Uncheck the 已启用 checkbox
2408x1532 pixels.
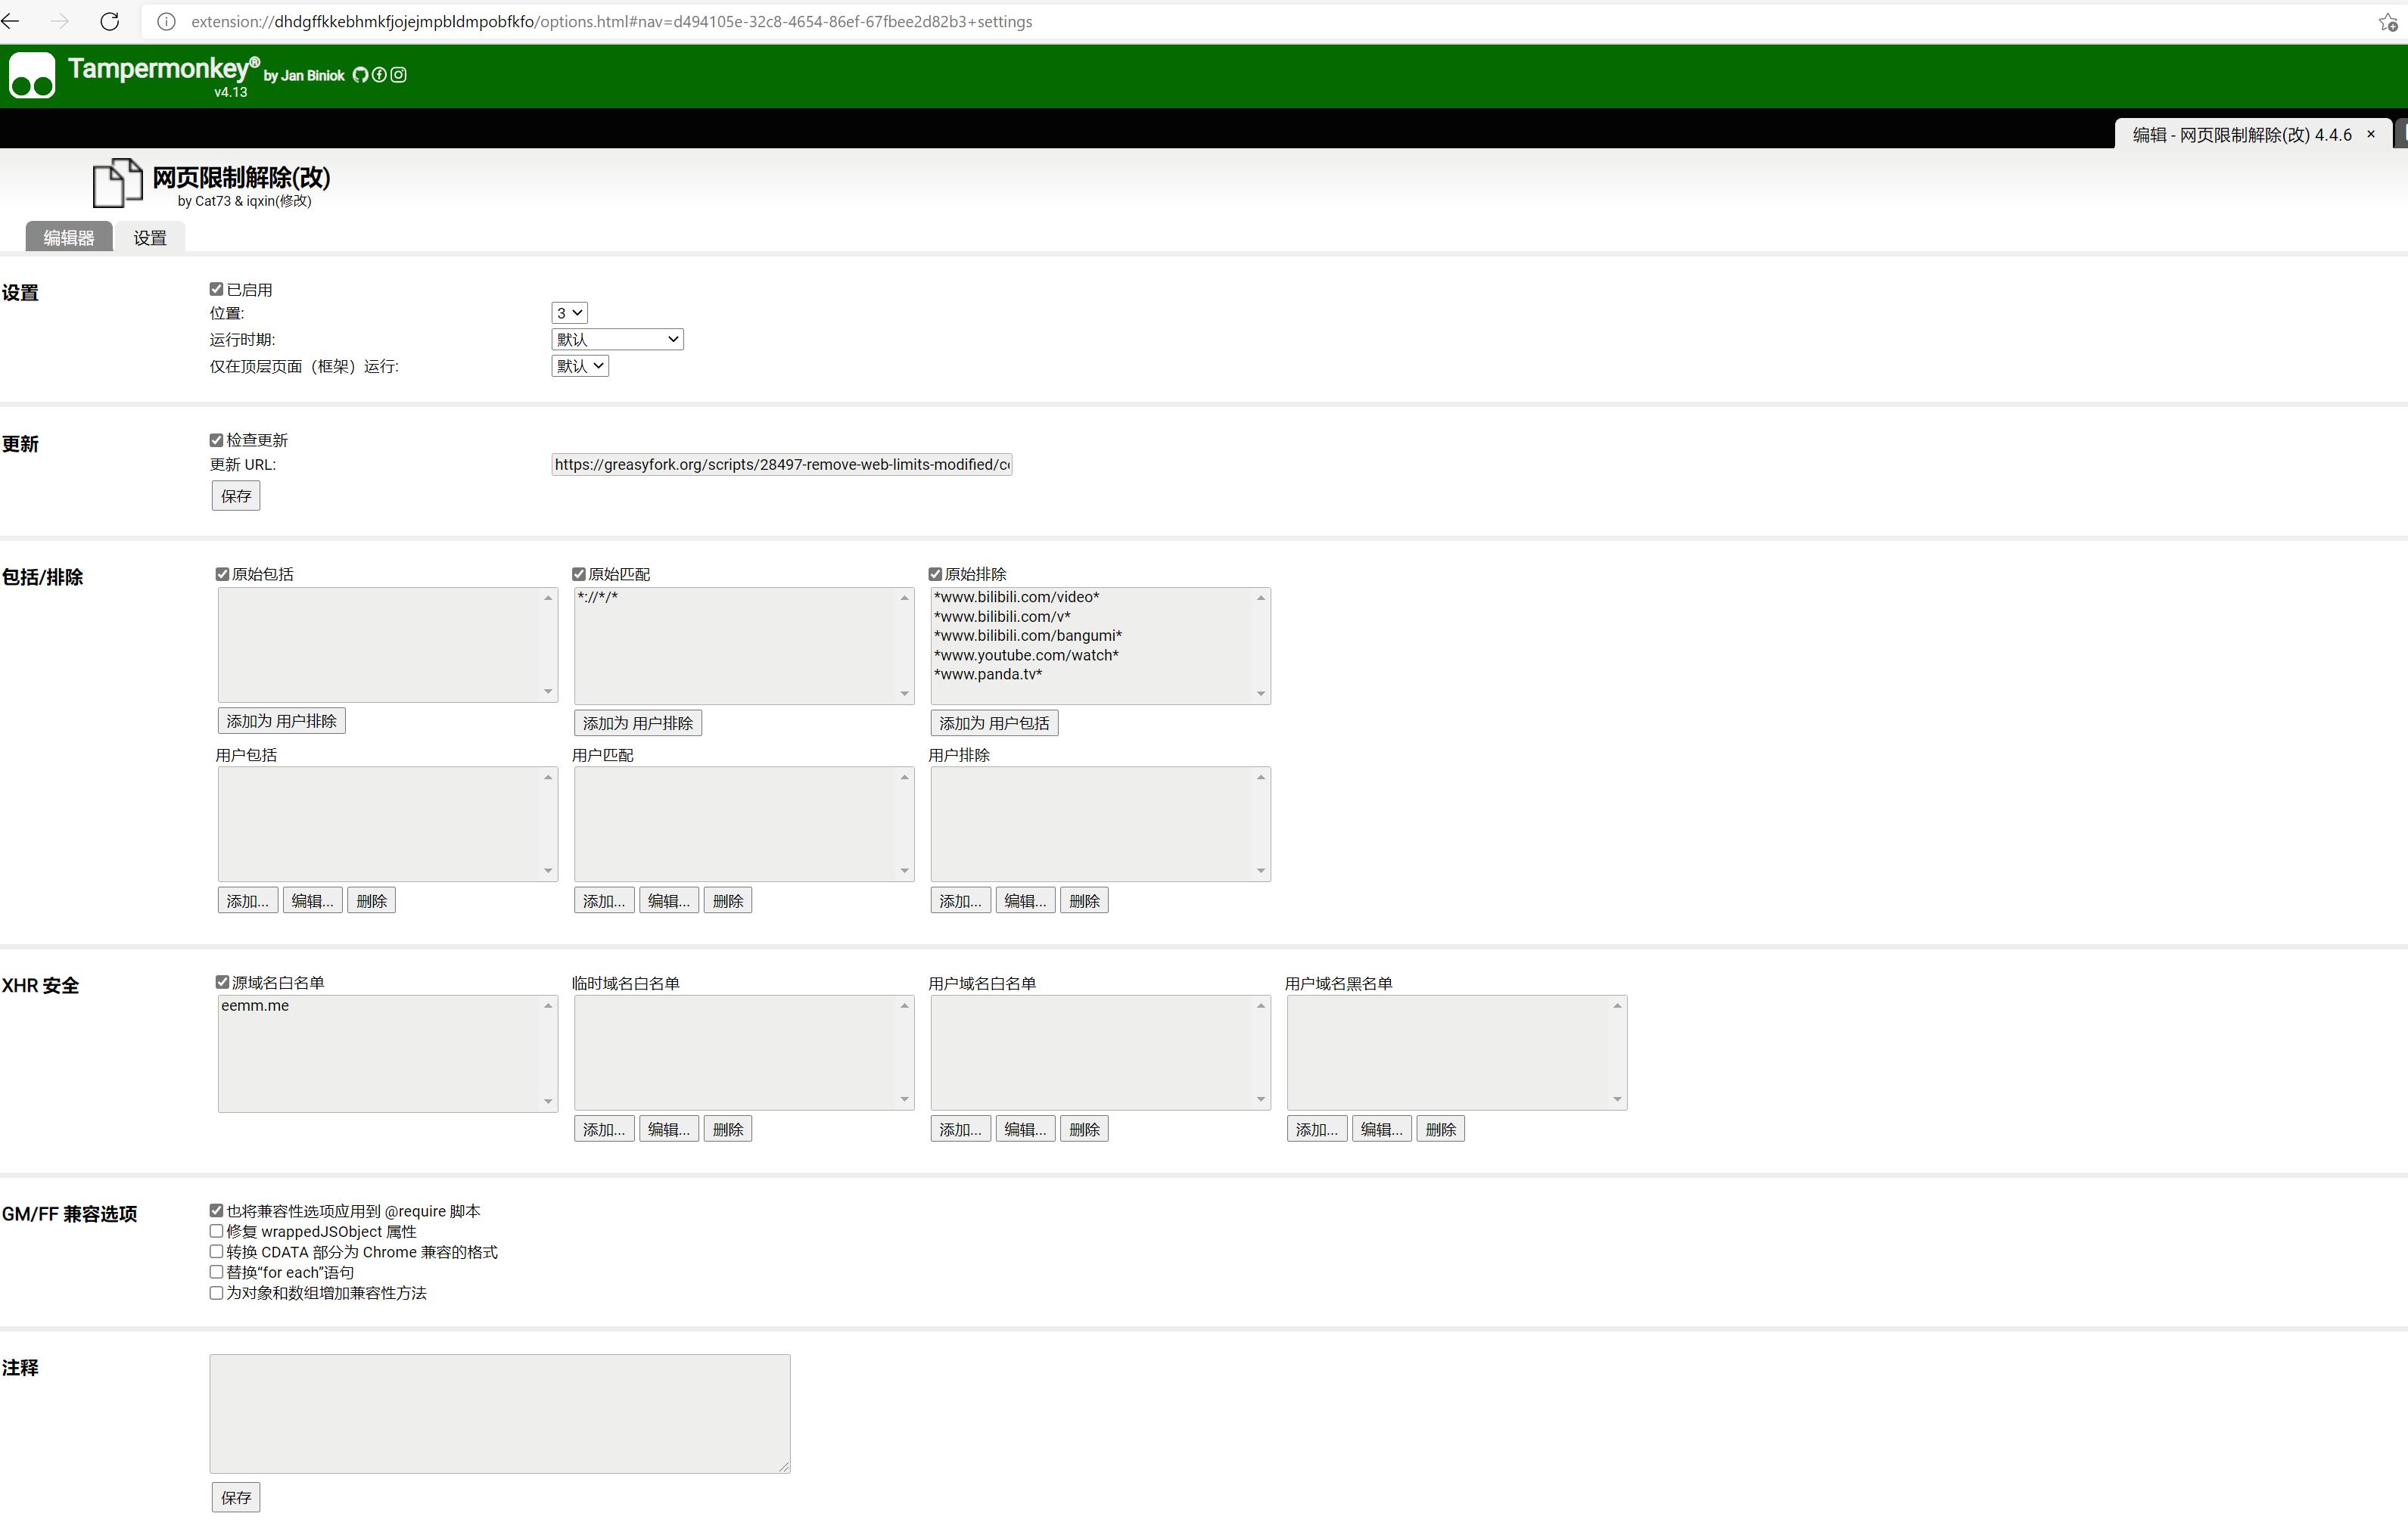coord(216,289)
